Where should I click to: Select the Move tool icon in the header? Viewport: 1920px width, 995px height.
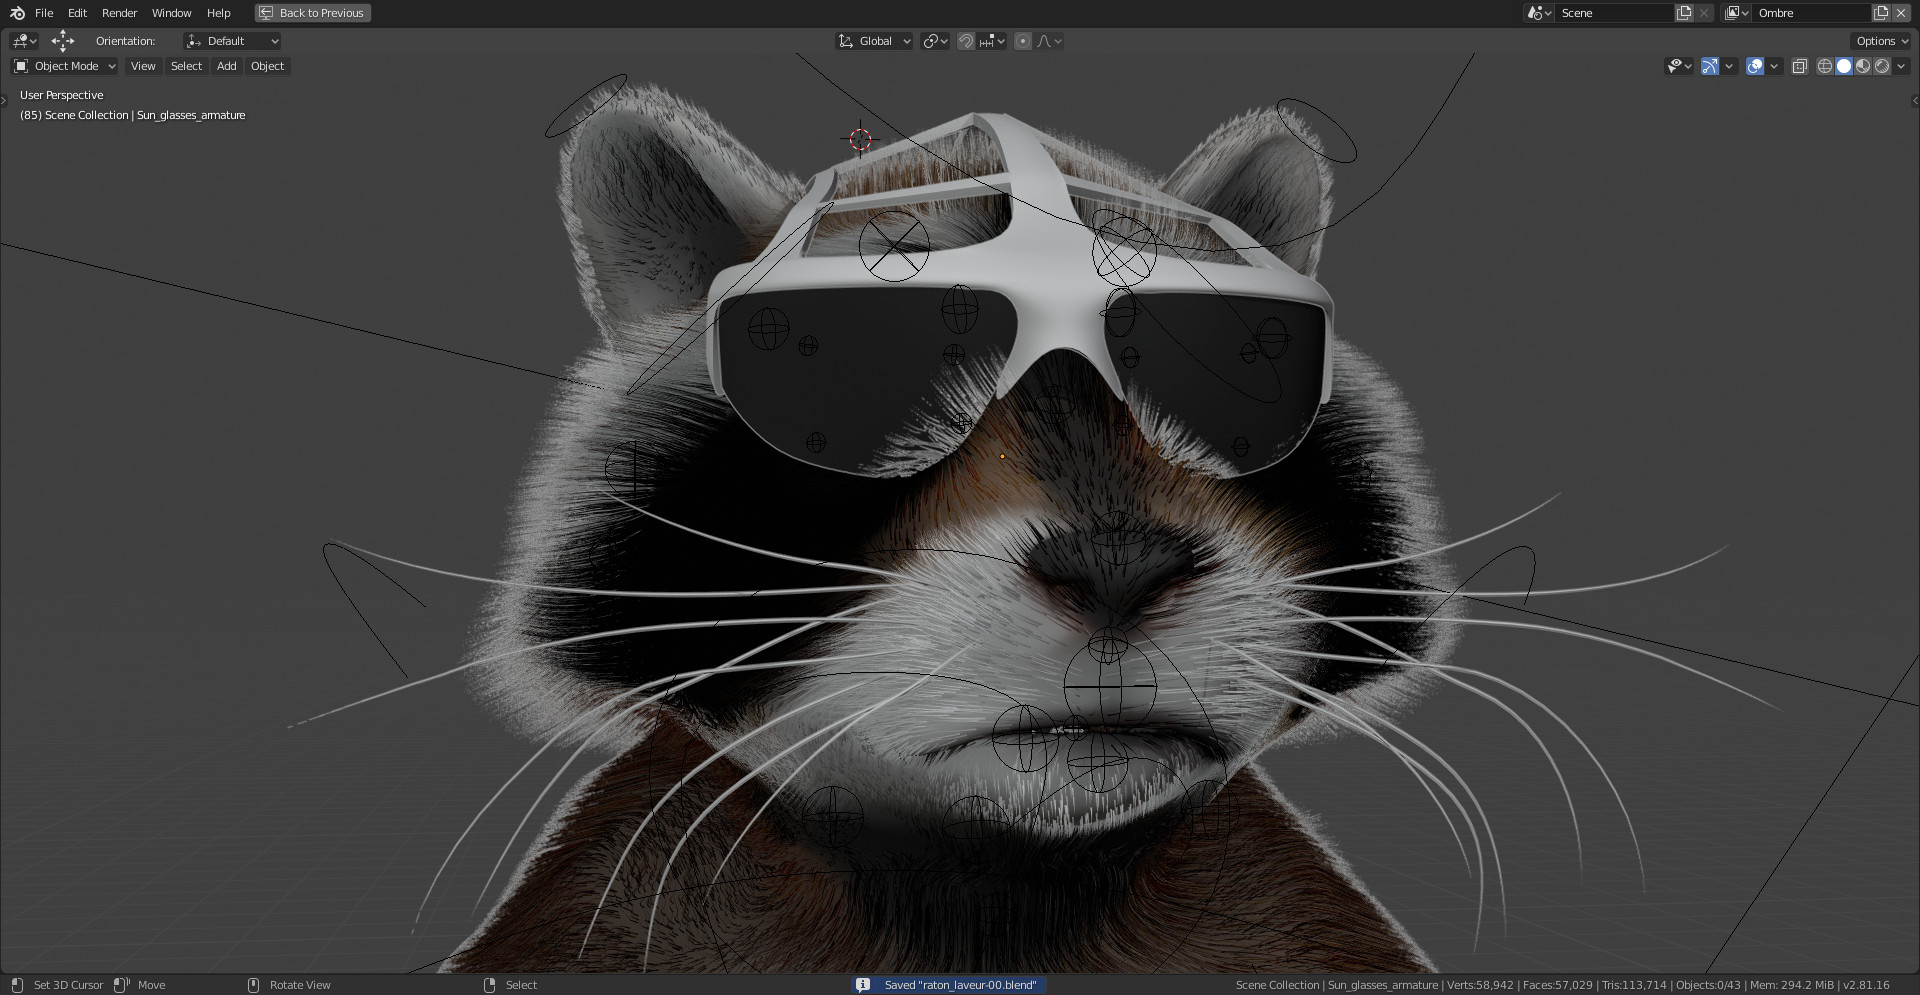(63, 41)
